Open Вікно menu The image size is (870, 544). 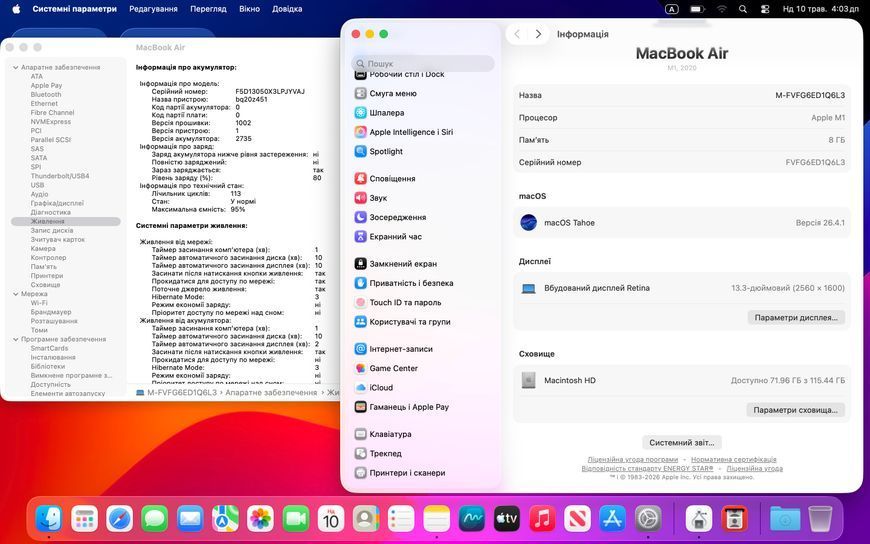point(249,9)
